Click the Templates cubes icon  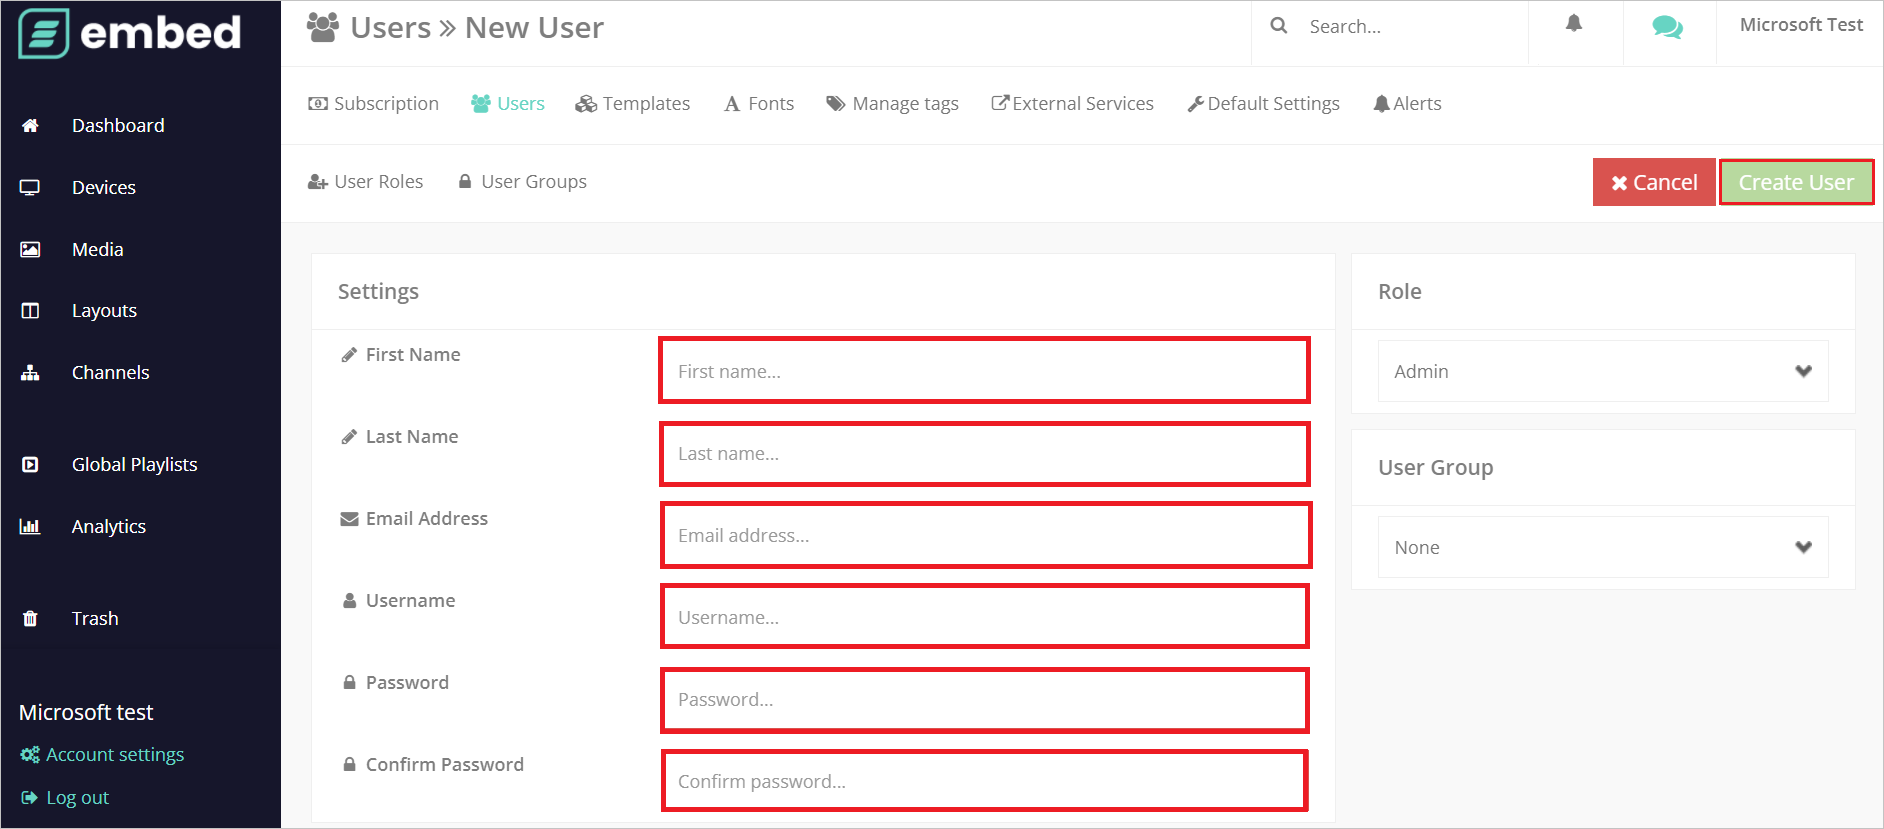point(586,104)
